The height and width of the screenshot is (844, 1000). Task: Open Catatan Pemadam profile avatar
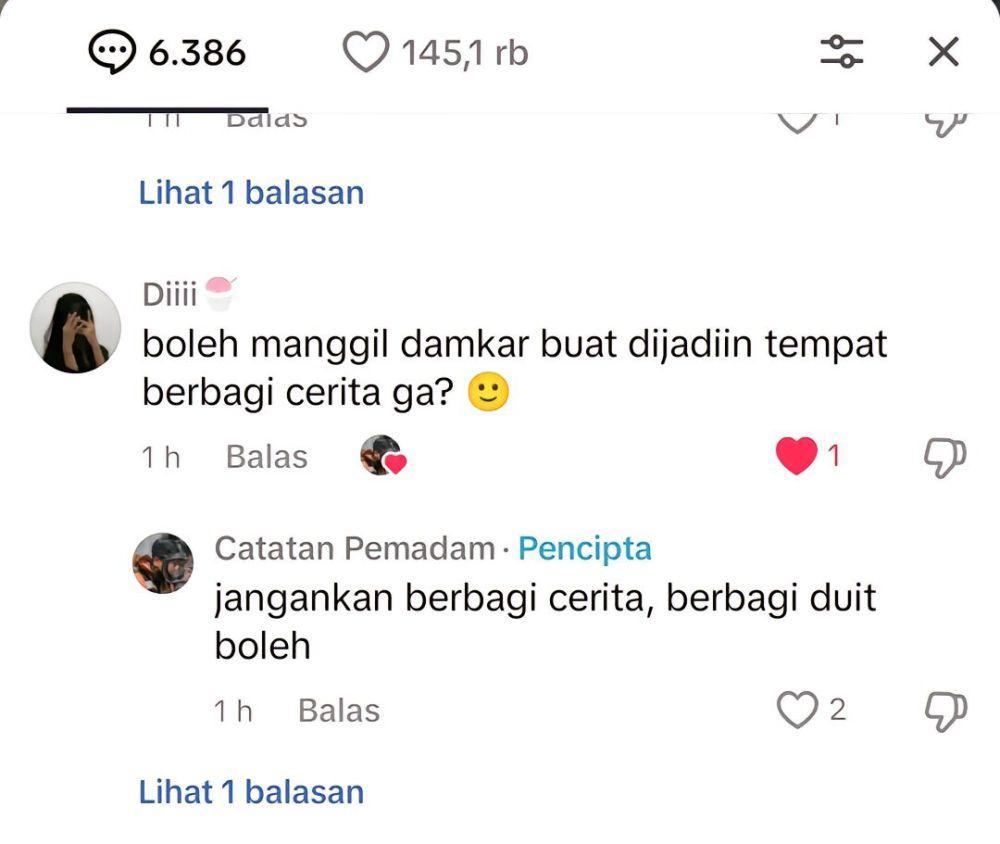(163, 563)
